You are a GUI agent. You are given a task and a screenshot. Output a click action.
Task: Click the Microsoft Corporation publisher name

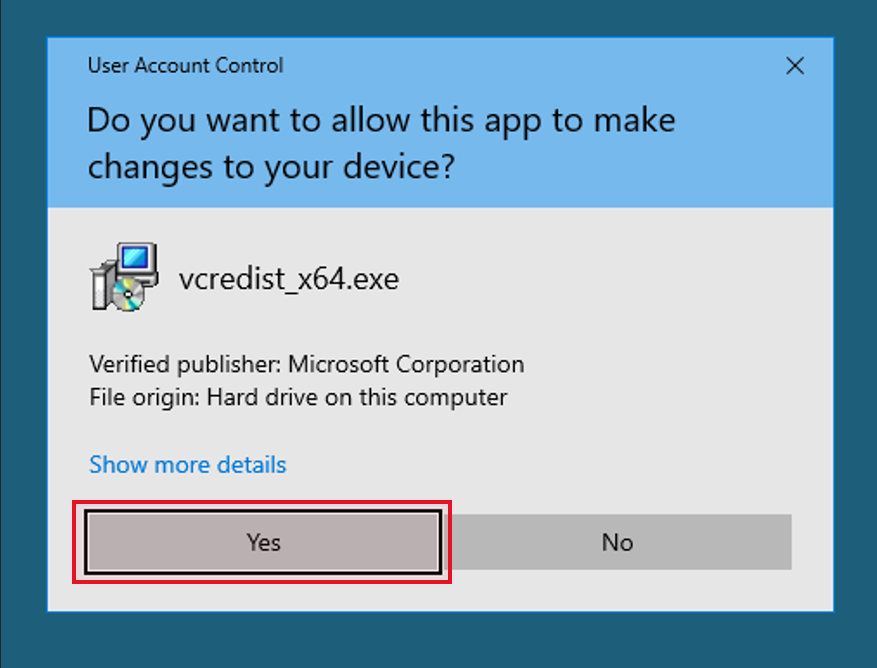[x=406, y=364]
